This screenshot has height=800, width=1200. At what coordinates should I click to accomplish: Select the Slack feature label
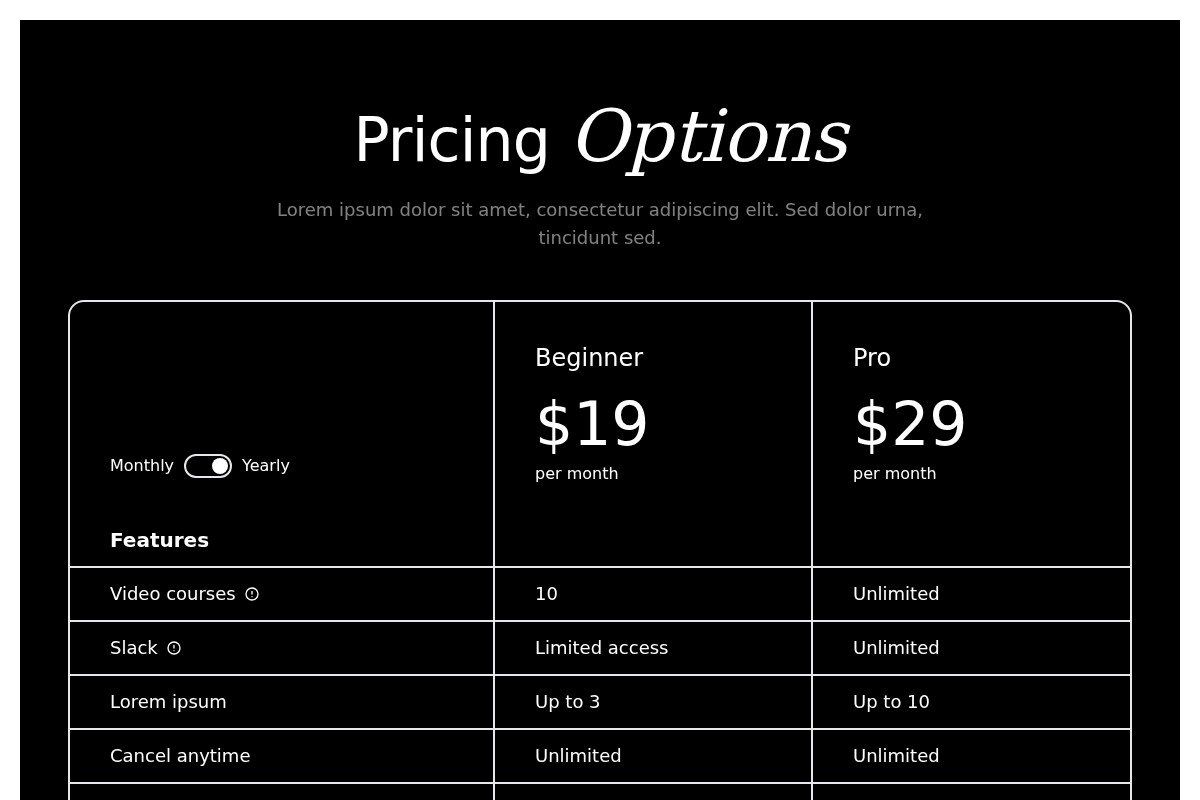tap(134, 648)
